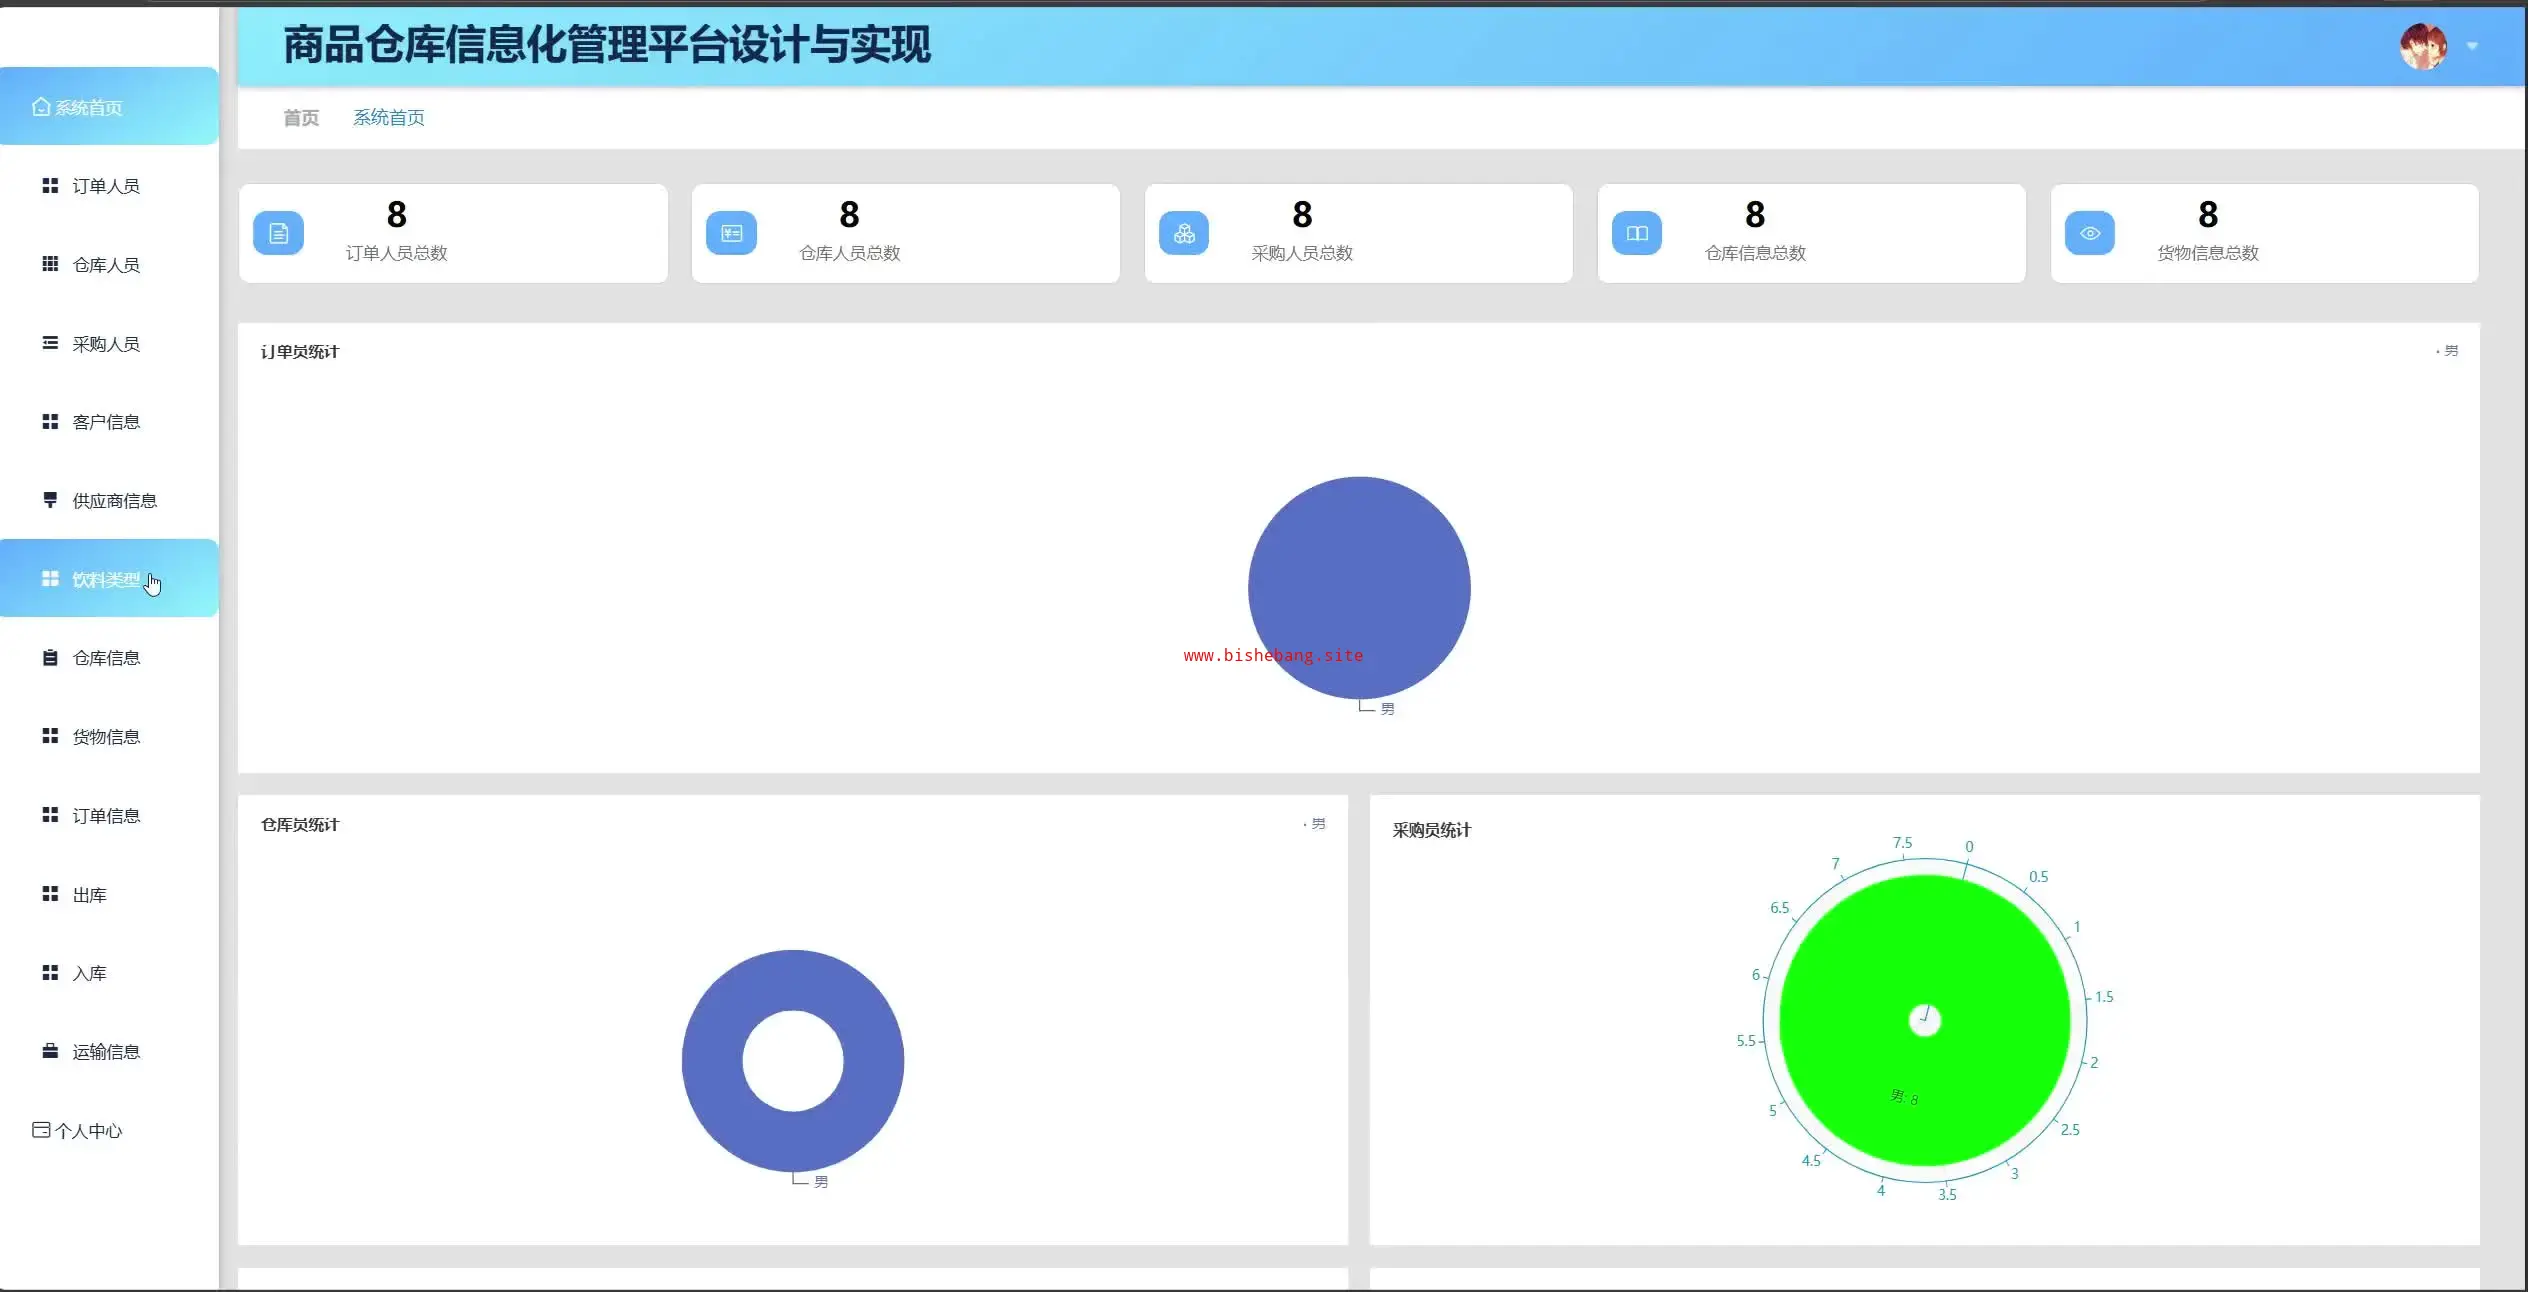
Task: Click the 首页 breadcrumb link
Action: point(301,118)
